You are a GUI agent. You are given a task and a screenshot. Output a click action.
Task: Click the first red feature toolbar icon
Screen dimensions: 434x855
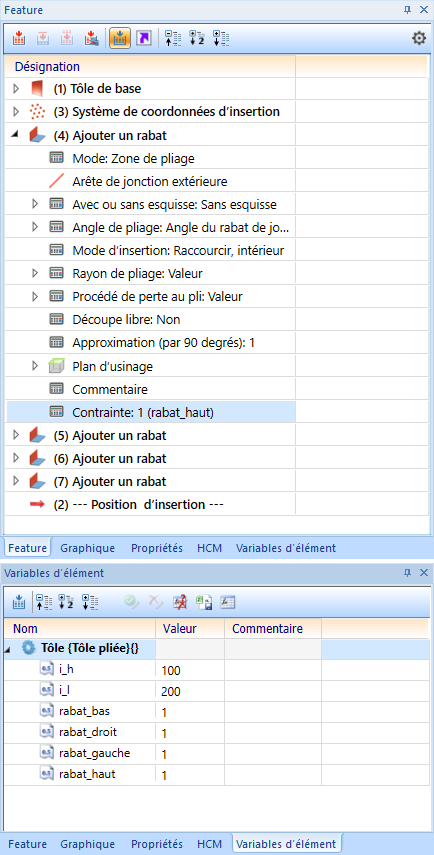pos(19,38)
